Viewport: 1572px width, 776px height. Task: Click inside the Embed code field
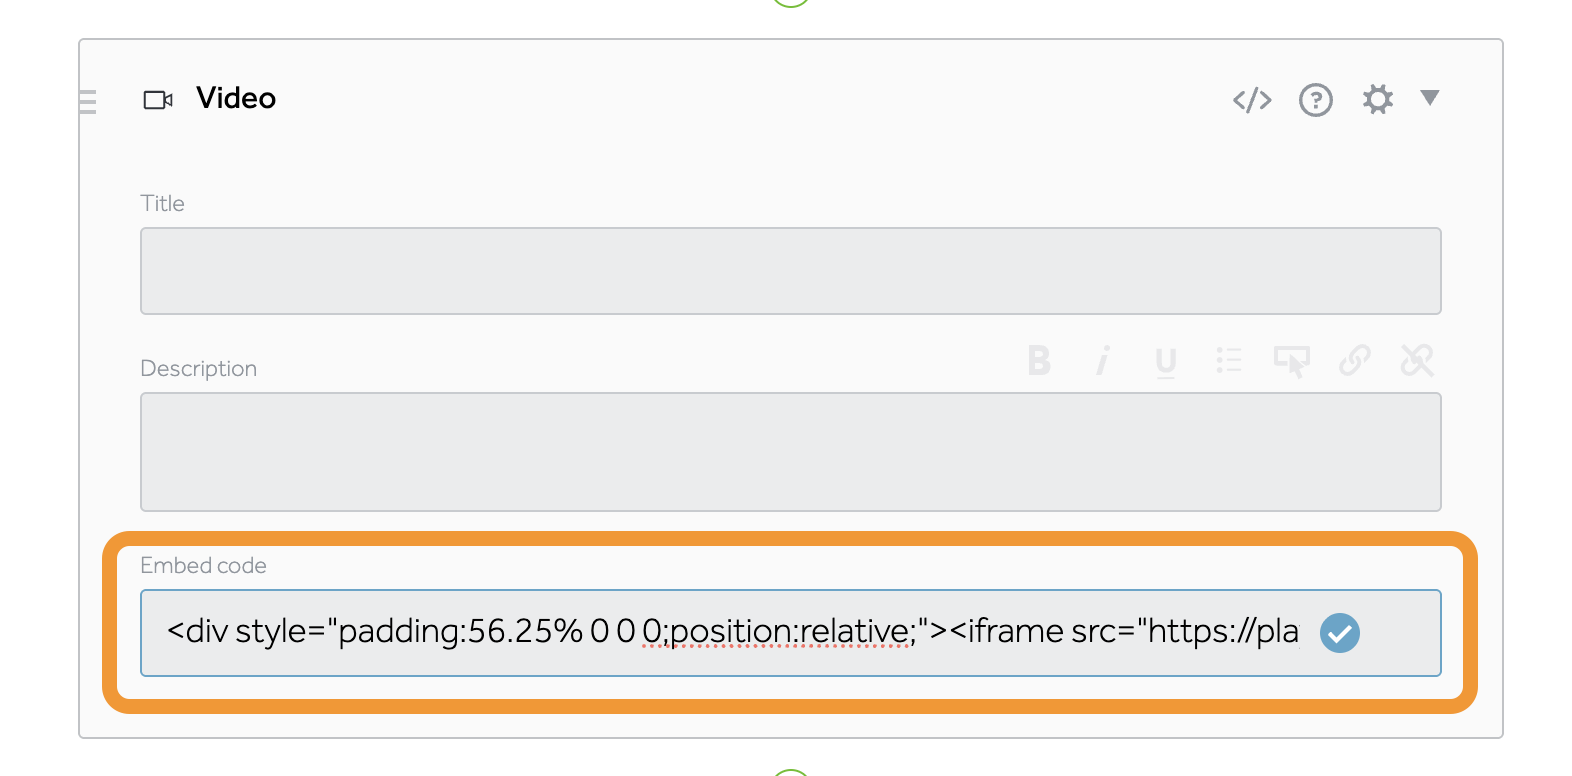coord(730,633)
